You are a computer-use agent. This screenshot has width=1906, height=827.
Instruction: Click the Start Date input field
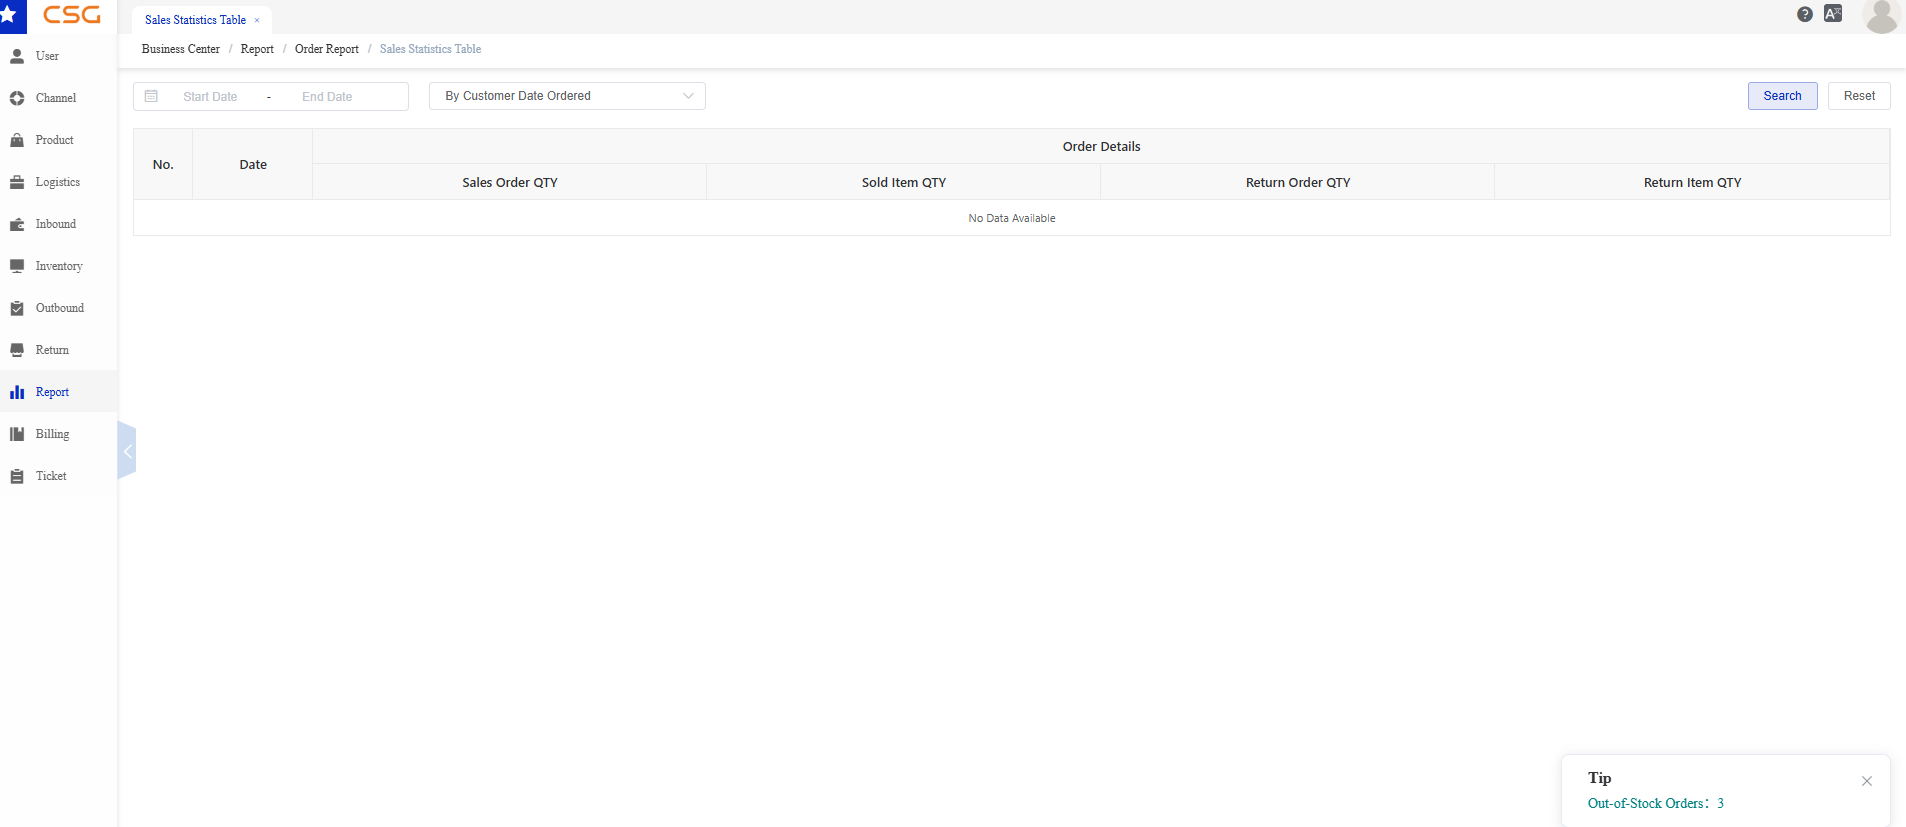point(210,97)
